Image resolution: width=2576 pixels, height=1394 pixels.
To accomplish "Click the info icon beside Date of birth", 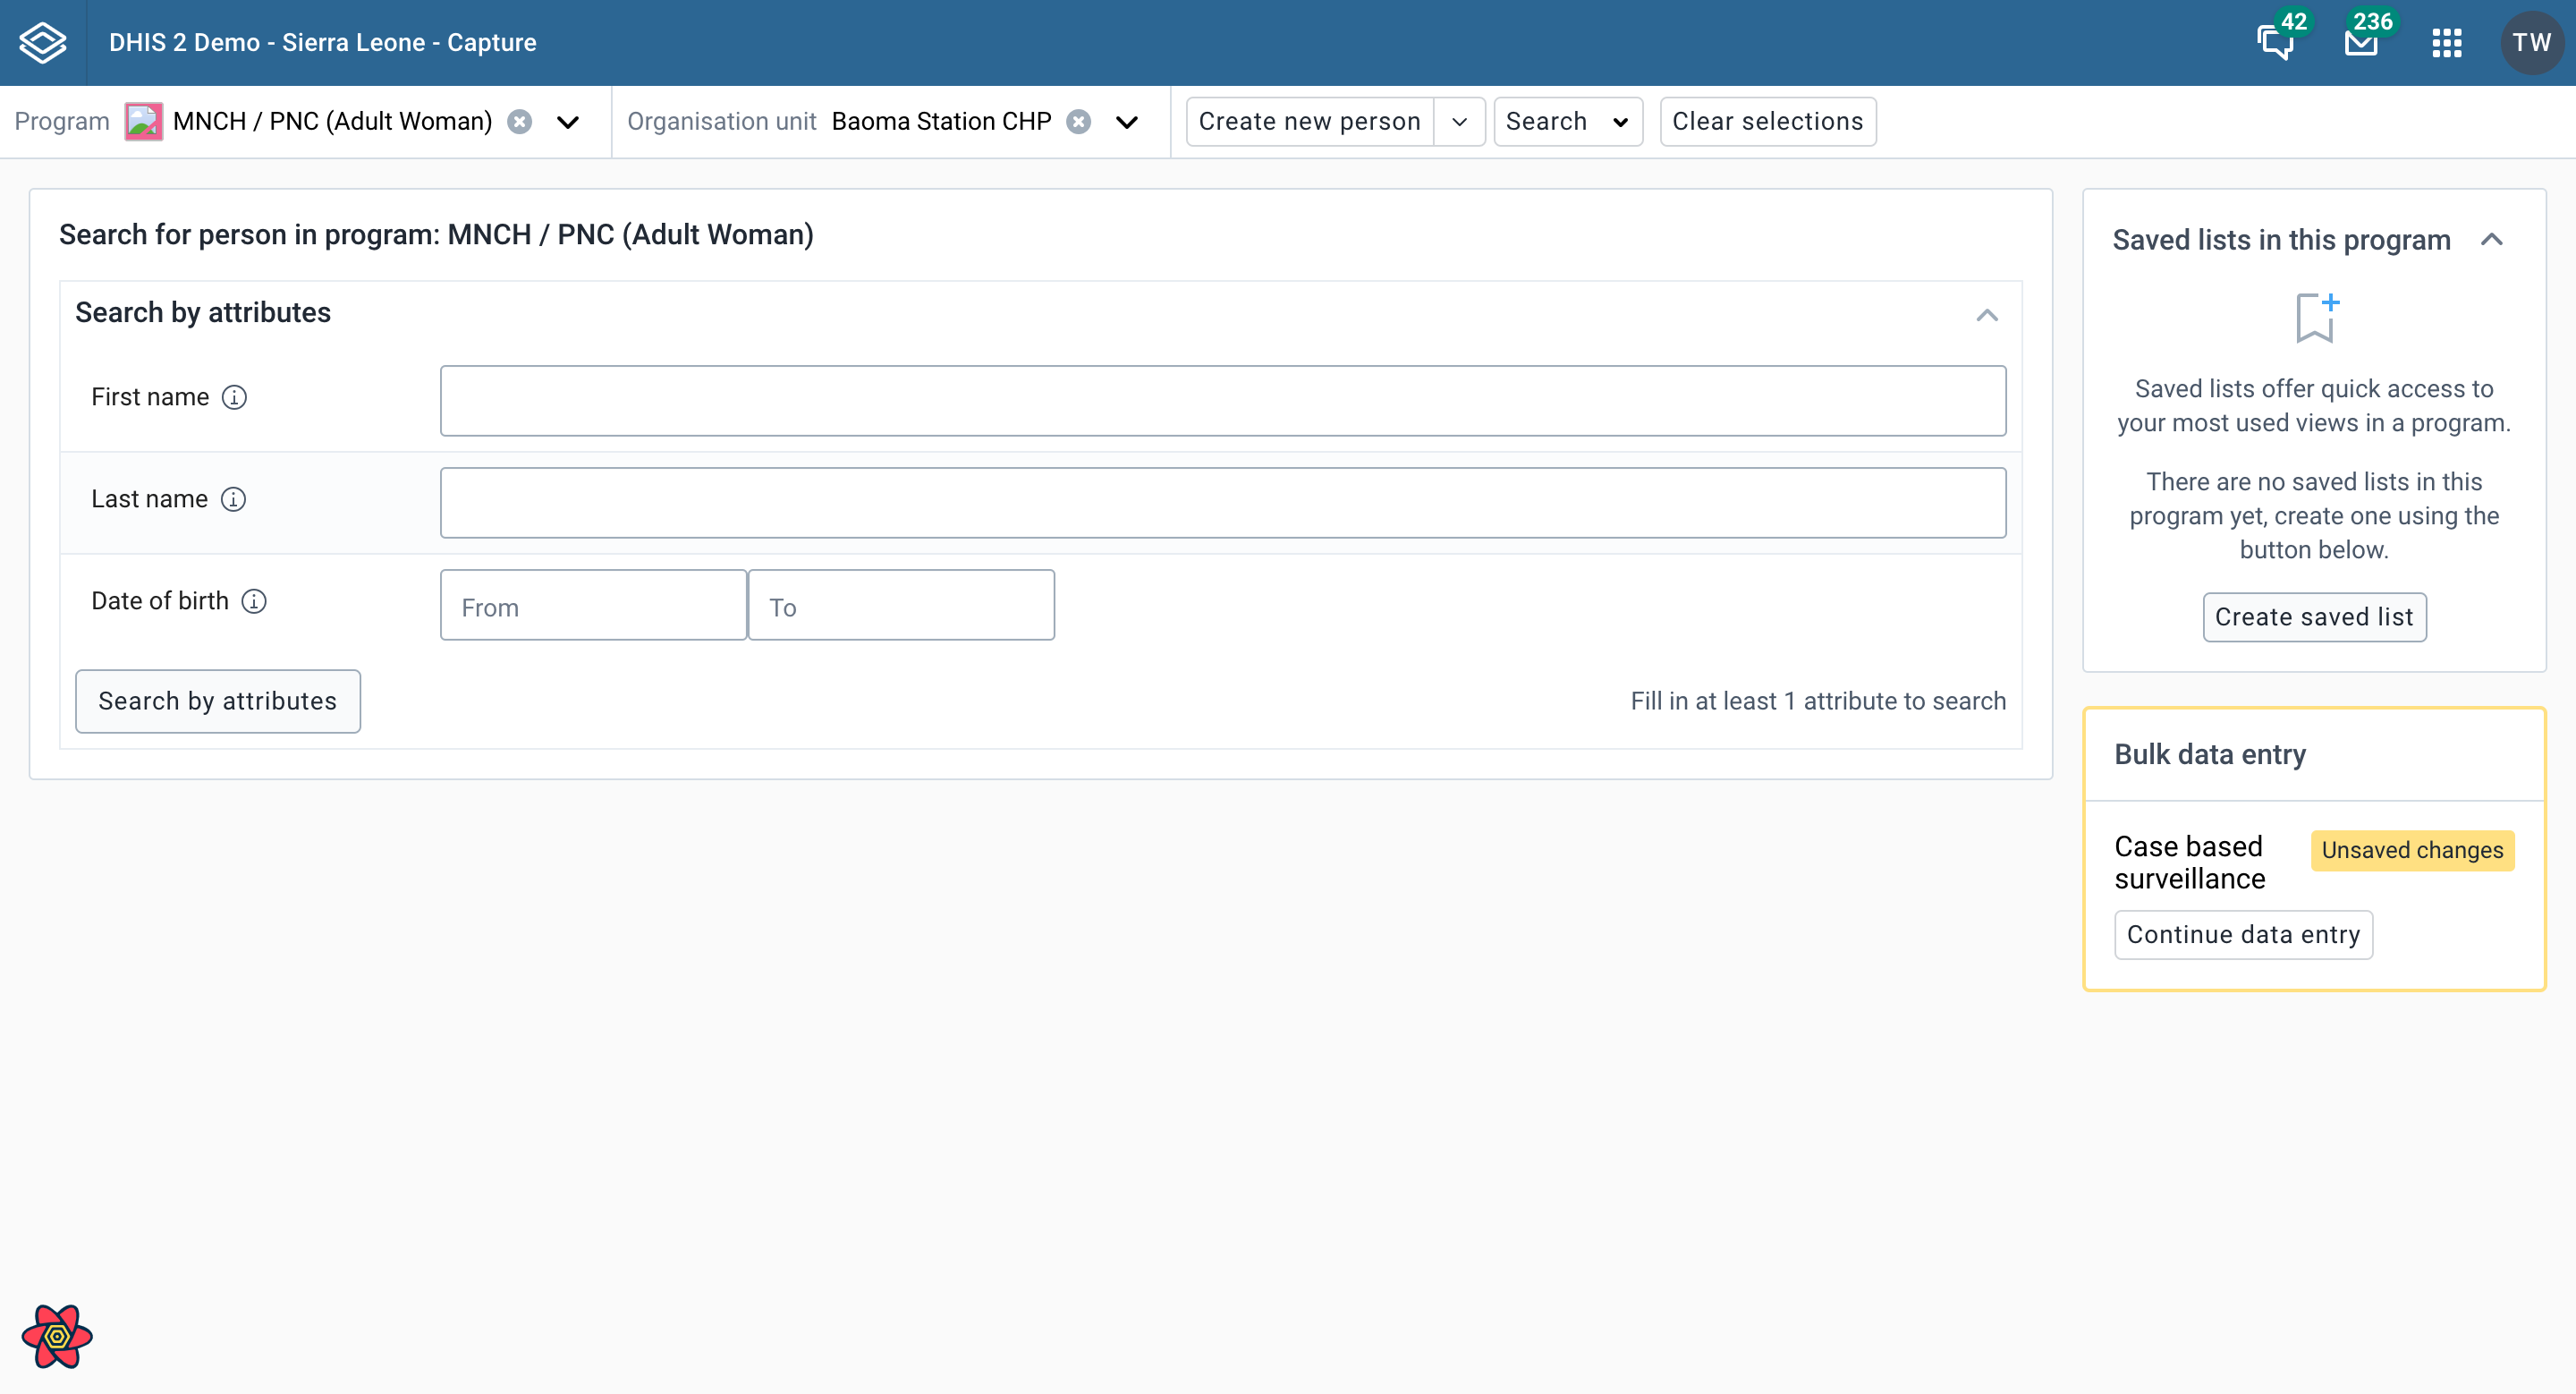I will pyautogui.click(x=255, y=601).
